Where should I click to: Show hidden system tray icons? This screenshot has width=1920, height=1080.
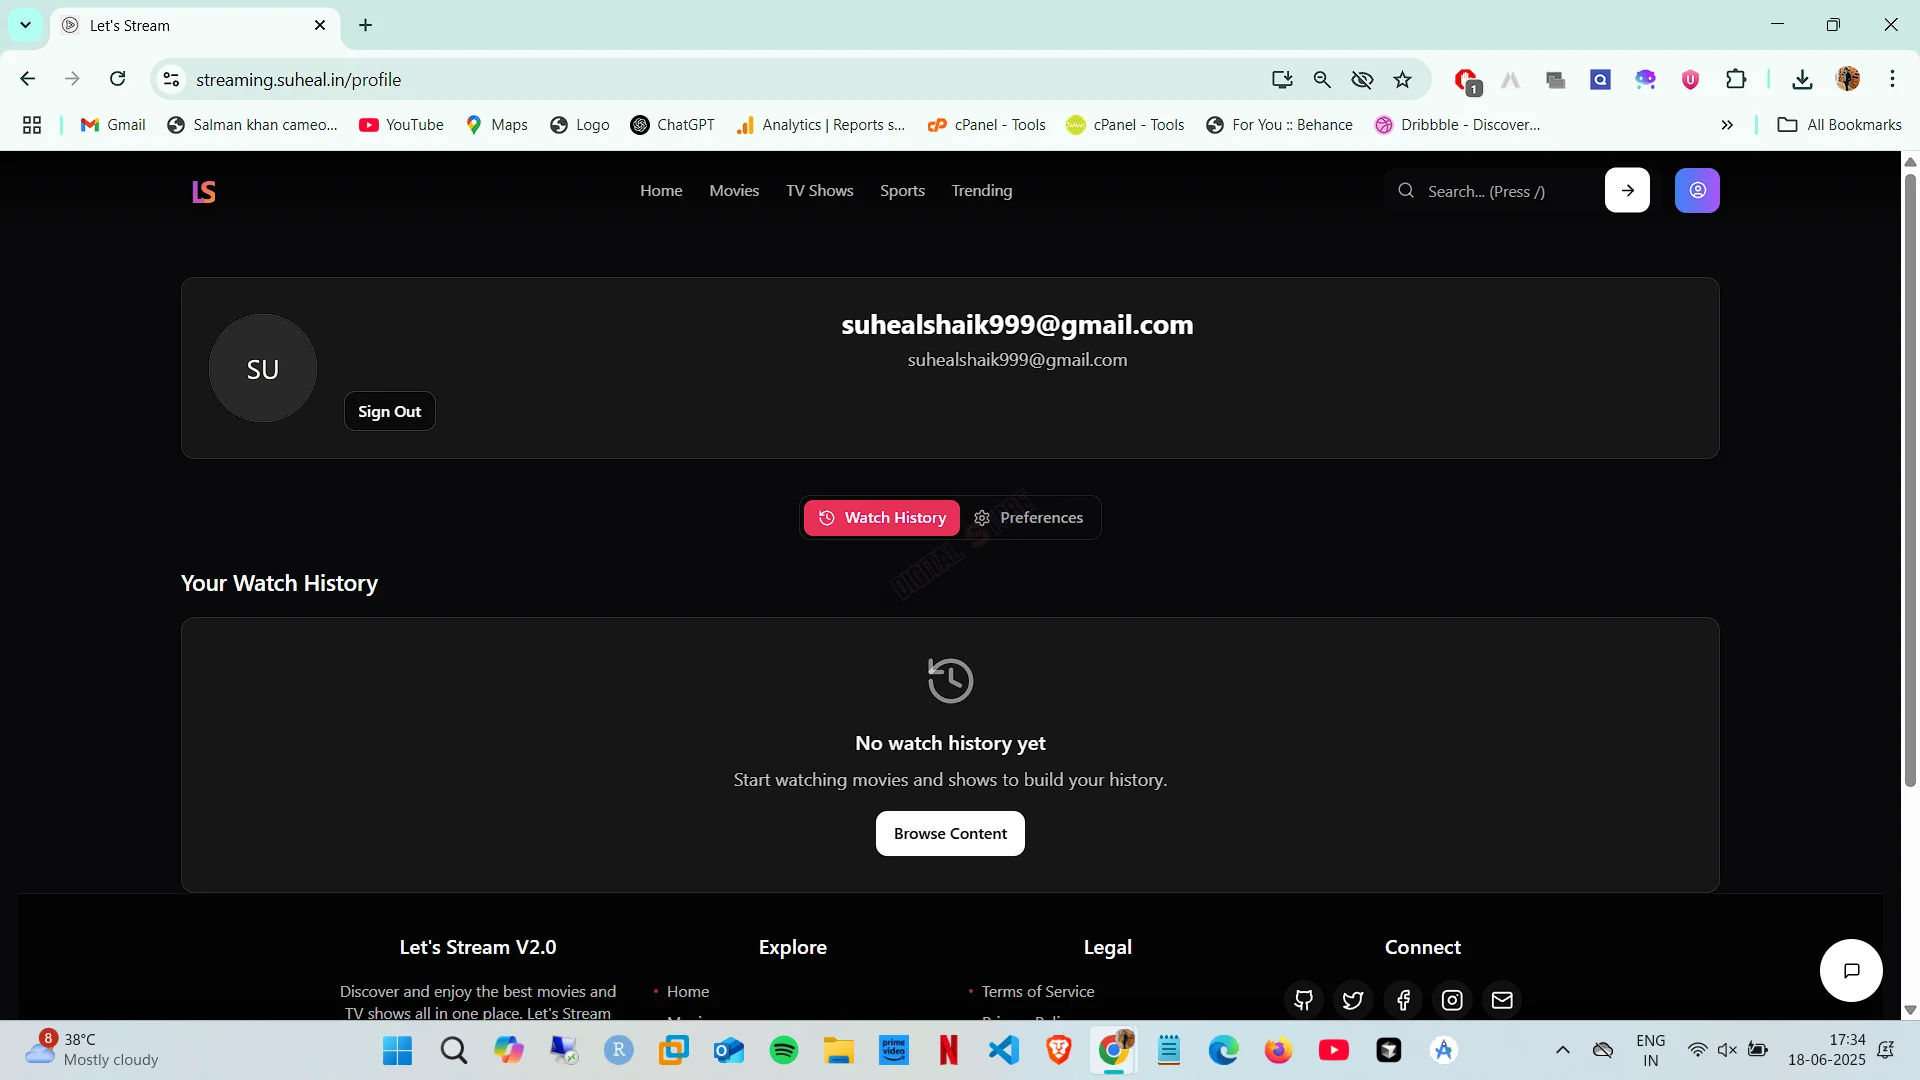pyautogui.click(x=1563, y=1050)
